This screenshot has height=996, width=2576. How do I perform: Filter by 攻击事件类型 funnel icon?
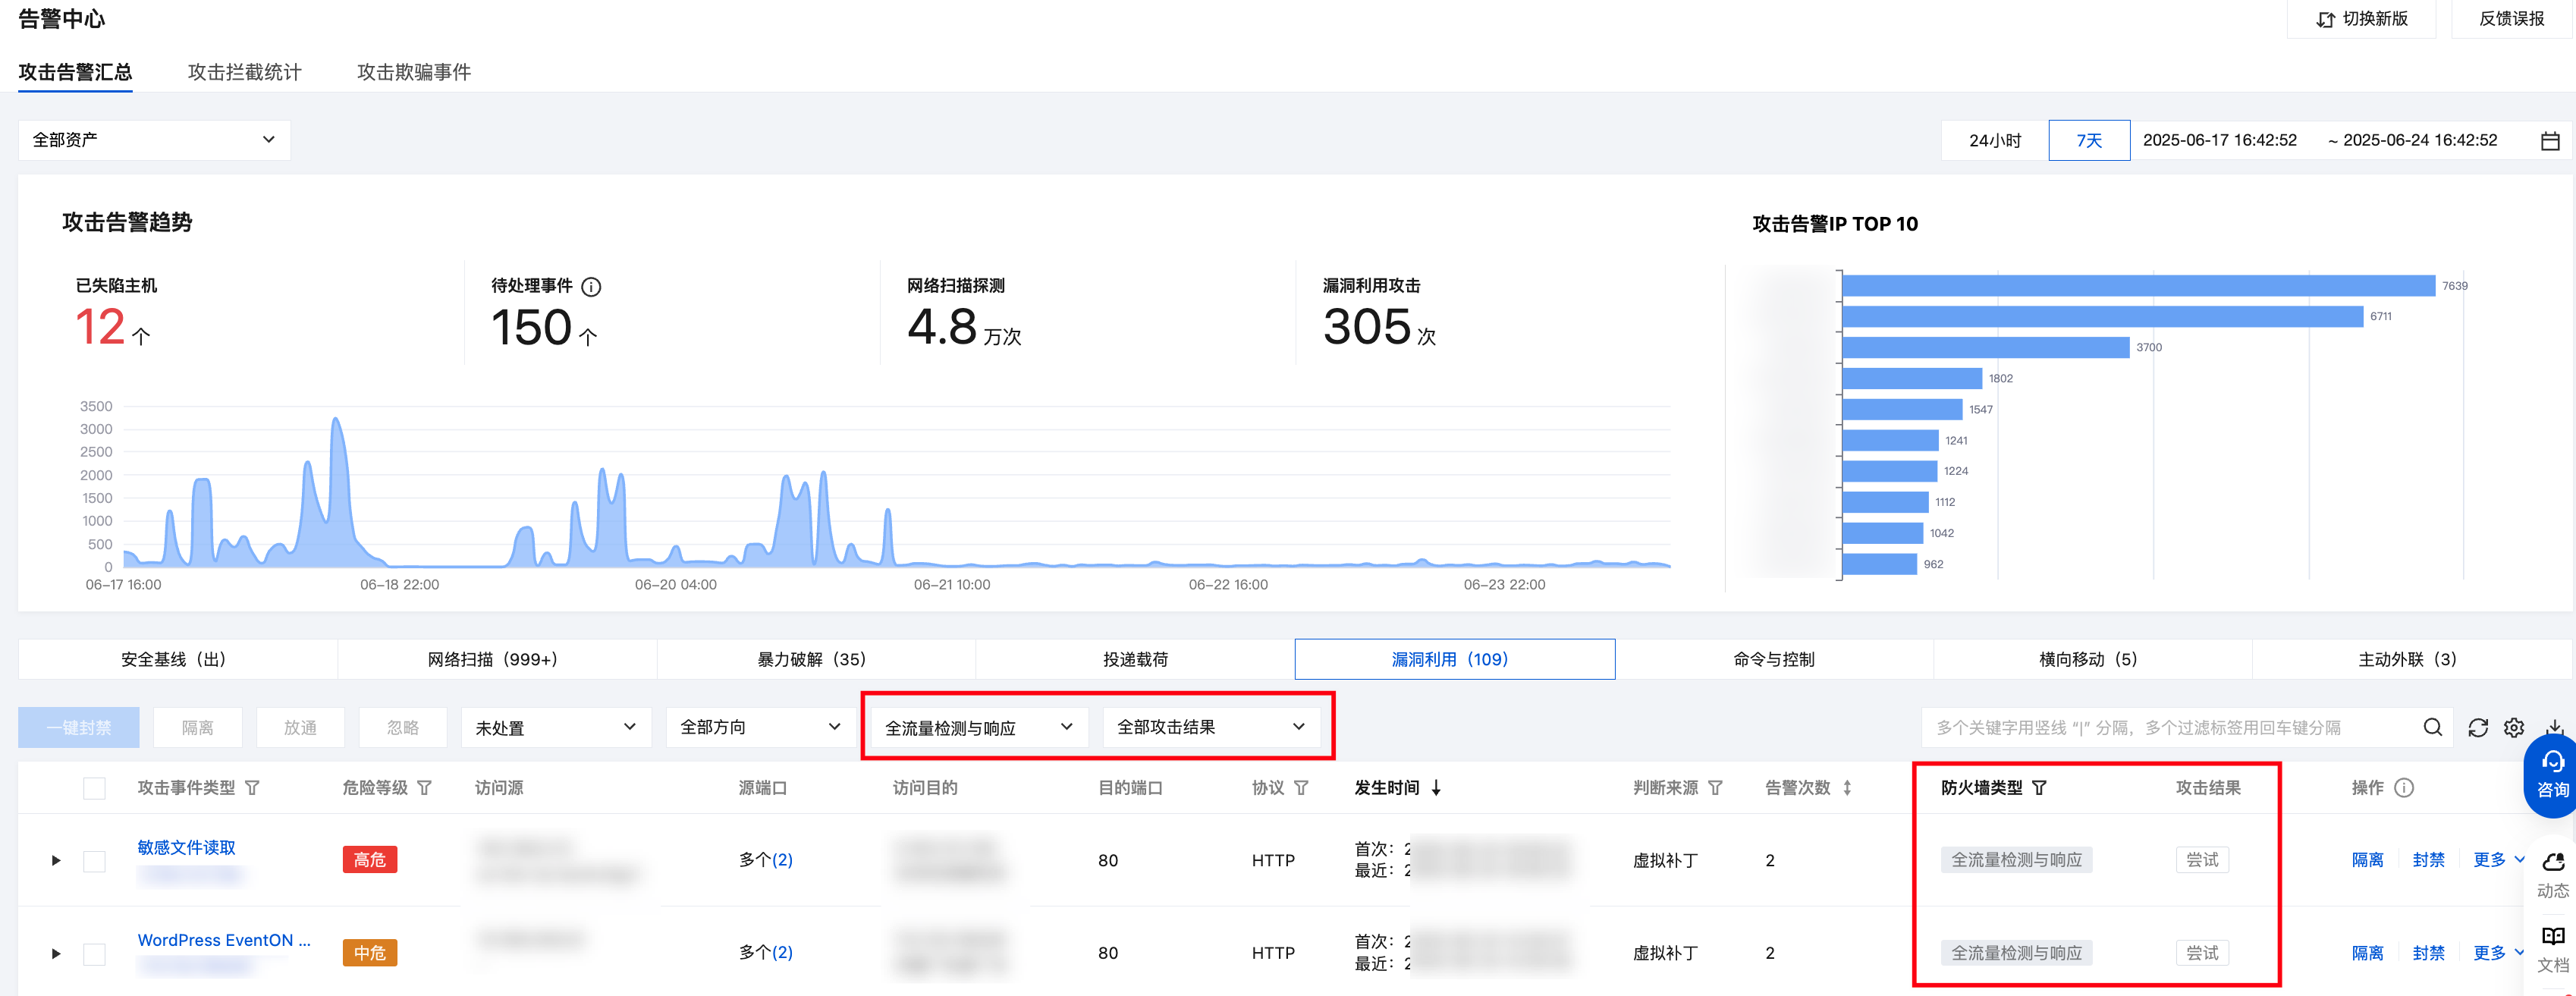pos(252,788)
